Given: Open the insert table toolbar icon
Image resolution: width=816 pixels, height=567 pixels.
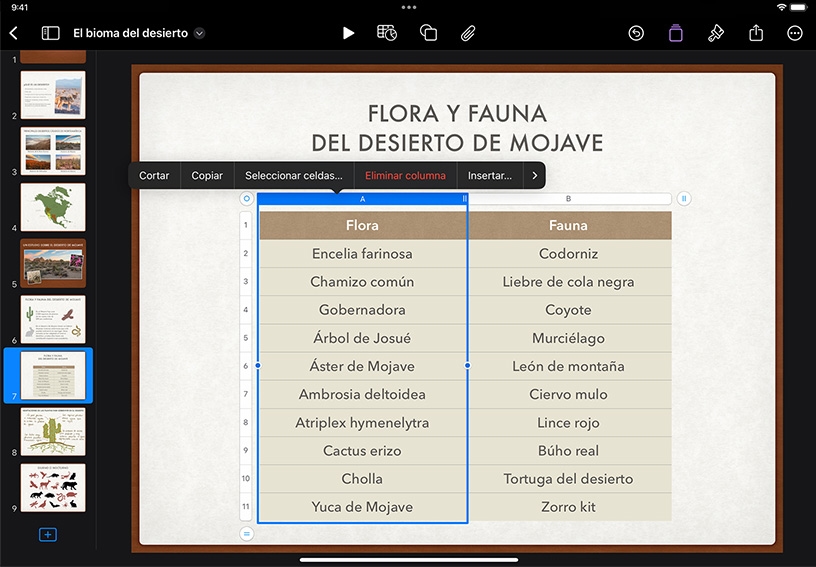Looking at the screenshot, I should (387, 33).
